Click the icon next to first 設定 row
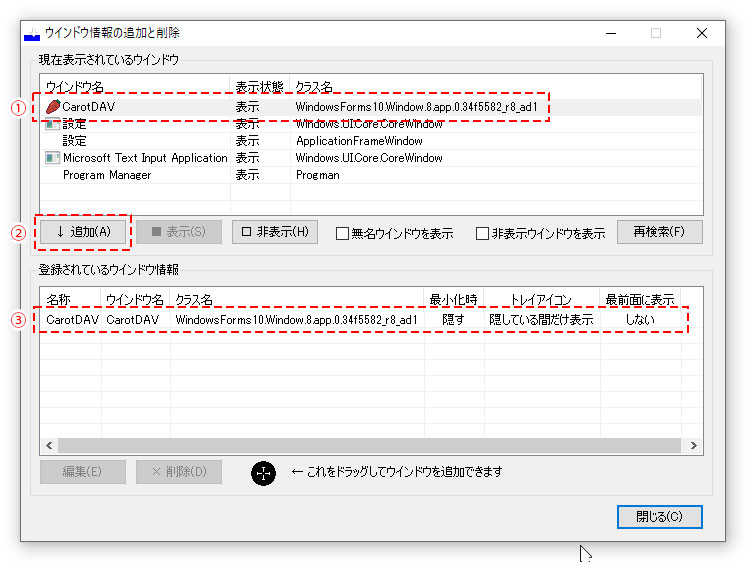 point(52,125)
